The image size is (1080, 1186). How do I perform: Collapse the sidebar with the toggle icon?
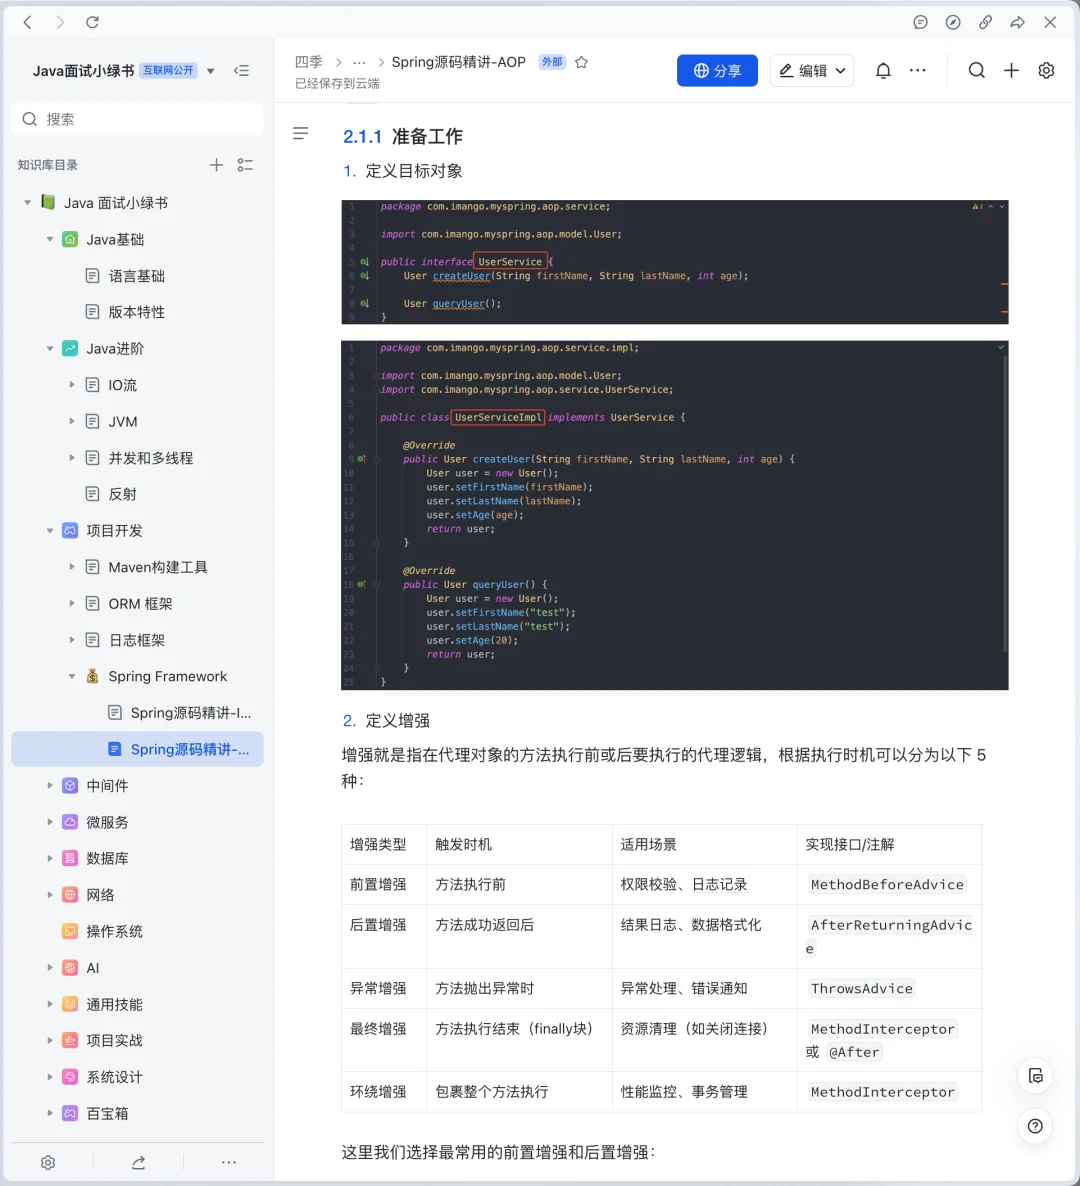(x=241, y=70)
